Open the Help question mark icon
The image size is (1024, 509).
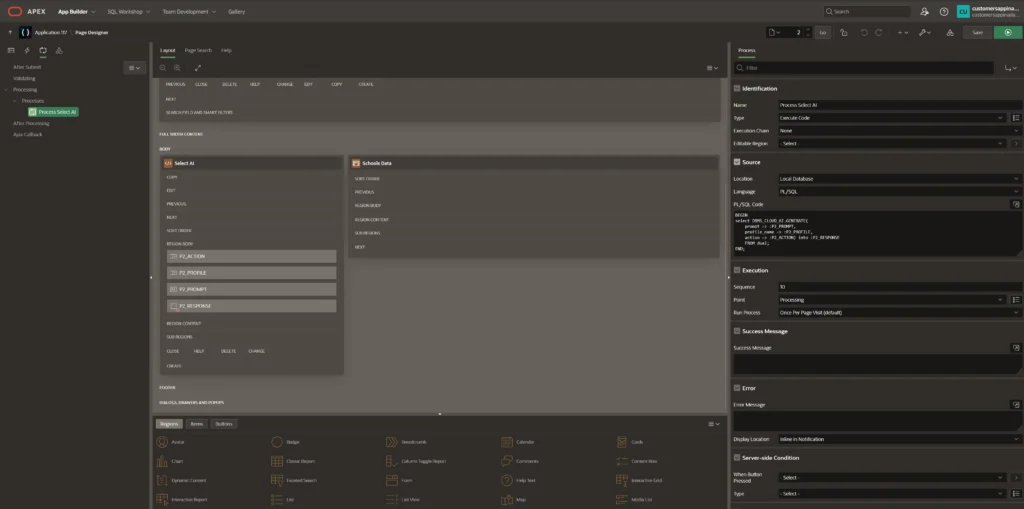[943, 11]
